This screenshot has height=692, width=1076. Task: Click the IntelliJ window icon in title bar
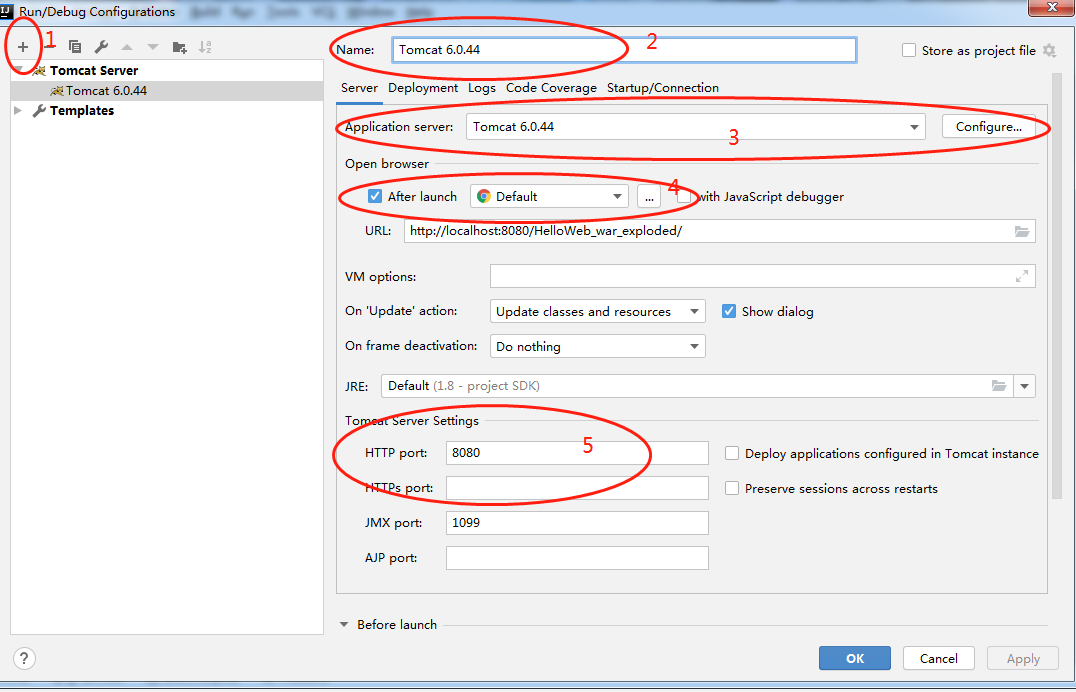(7, 11)
